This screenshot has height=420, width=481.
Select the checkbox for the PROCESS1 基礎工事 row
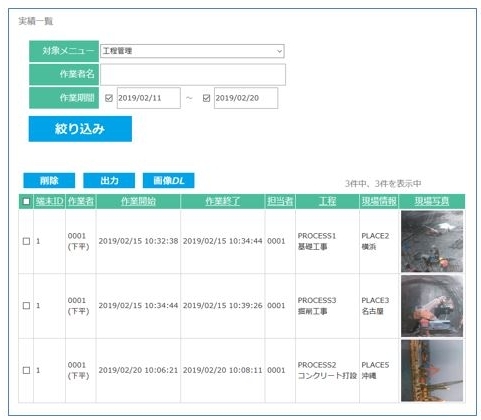tap(26, 241)
